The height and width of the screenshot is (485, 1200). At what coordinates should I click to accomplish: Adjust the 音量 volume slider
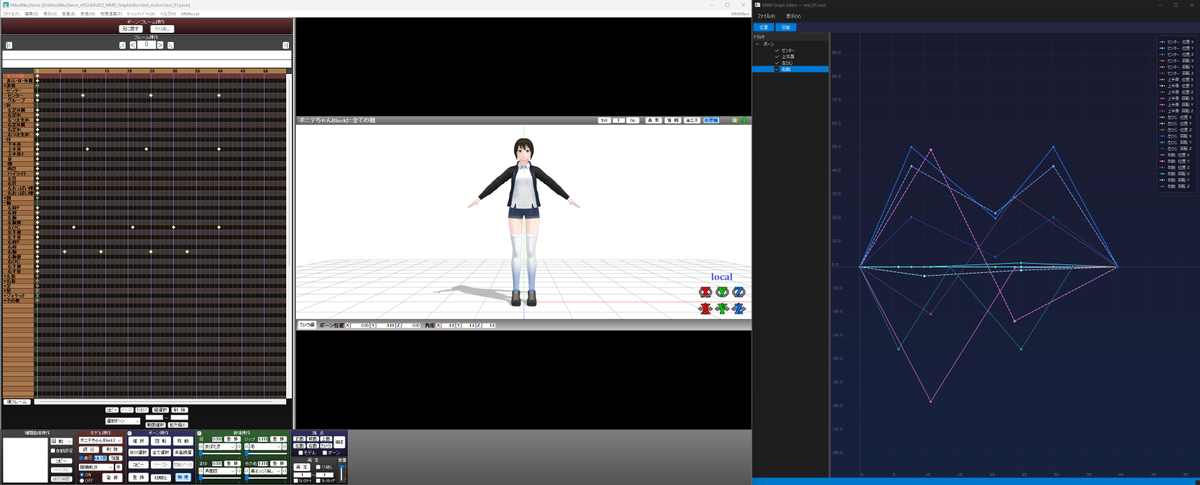[341, 474]
